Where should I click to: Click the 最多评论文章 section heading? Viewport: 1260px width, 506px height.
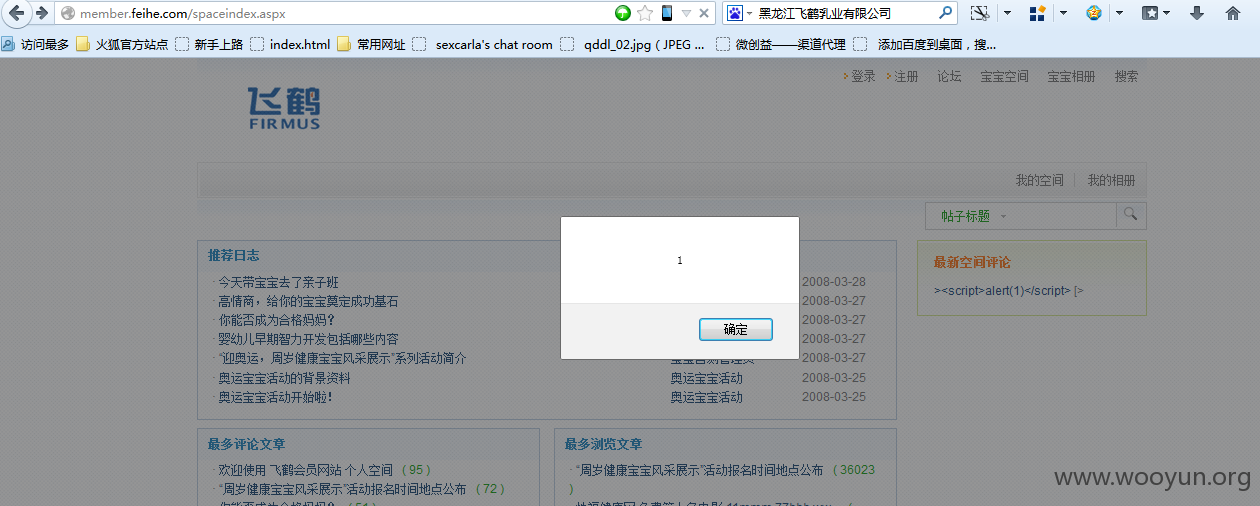pos(246,444)
